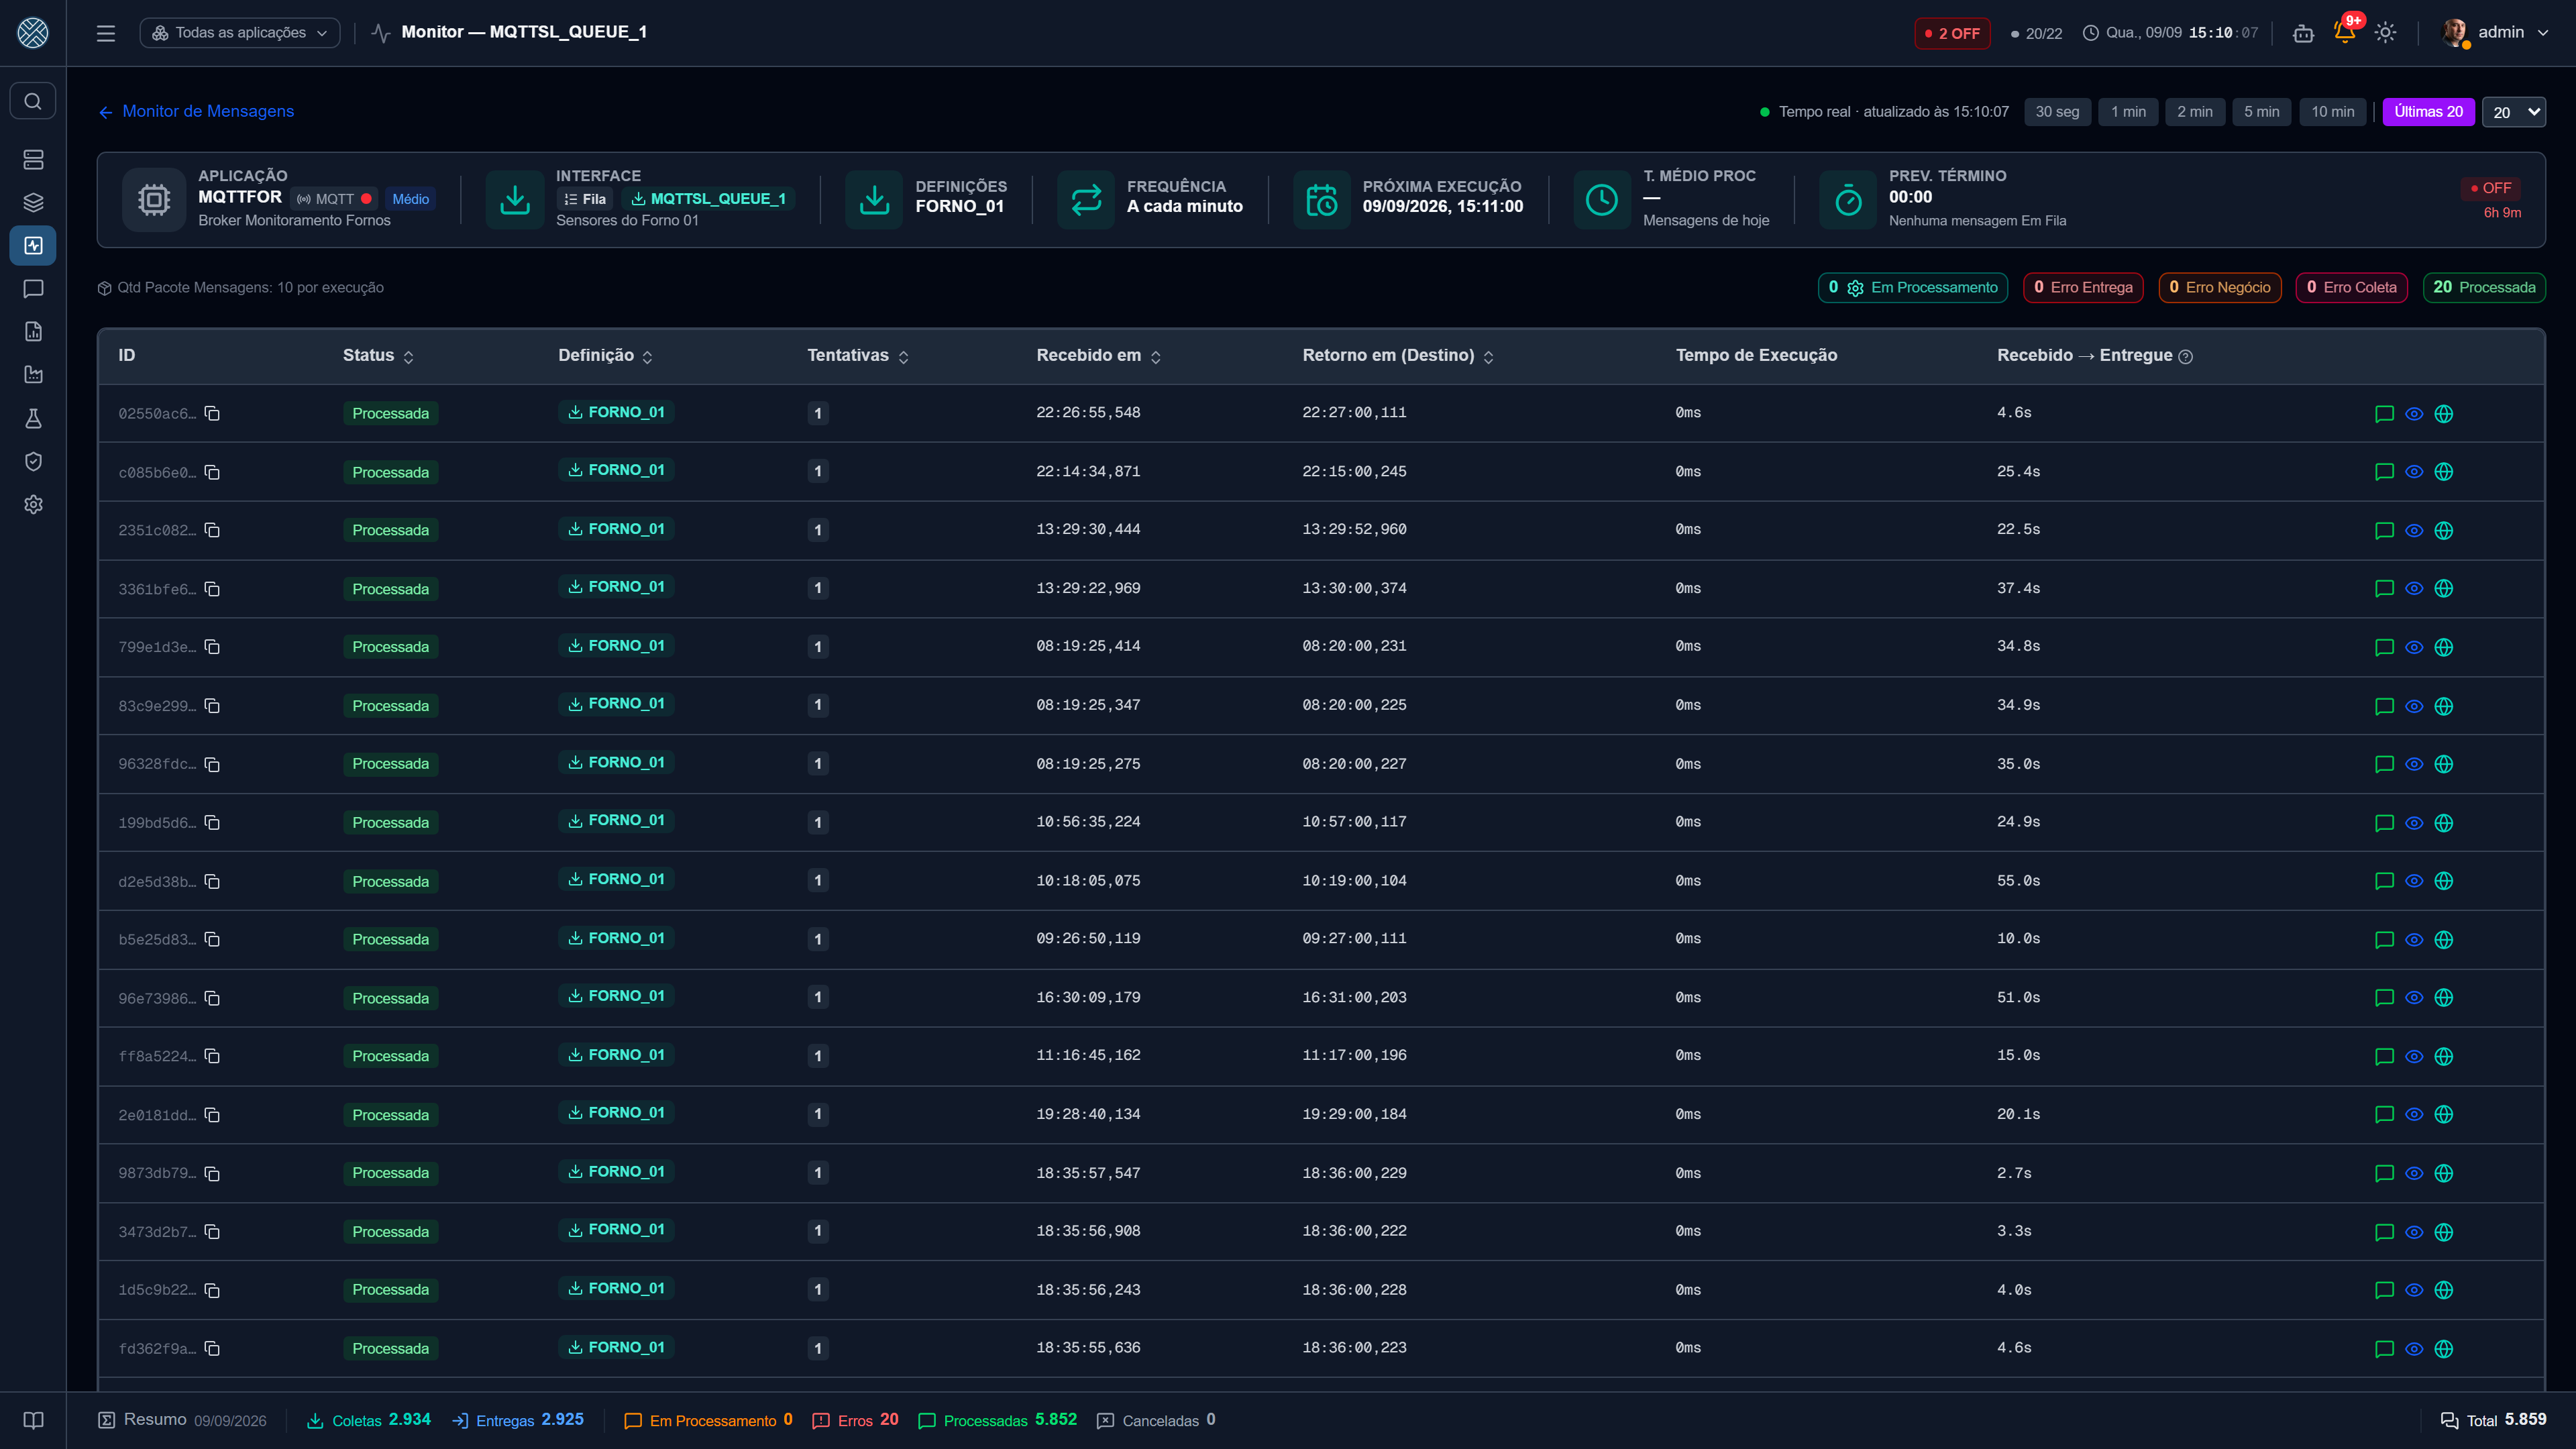This screenshot has width=2576, height=1449.
Task: View details eye icon for row 83c9e299
Action: [2414, 706]
